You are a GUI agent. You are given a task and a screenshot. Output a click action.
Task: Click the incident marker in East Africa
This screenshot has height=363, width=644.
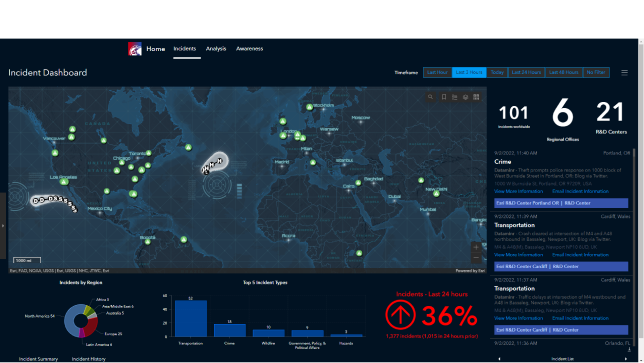tap(359, 253)
